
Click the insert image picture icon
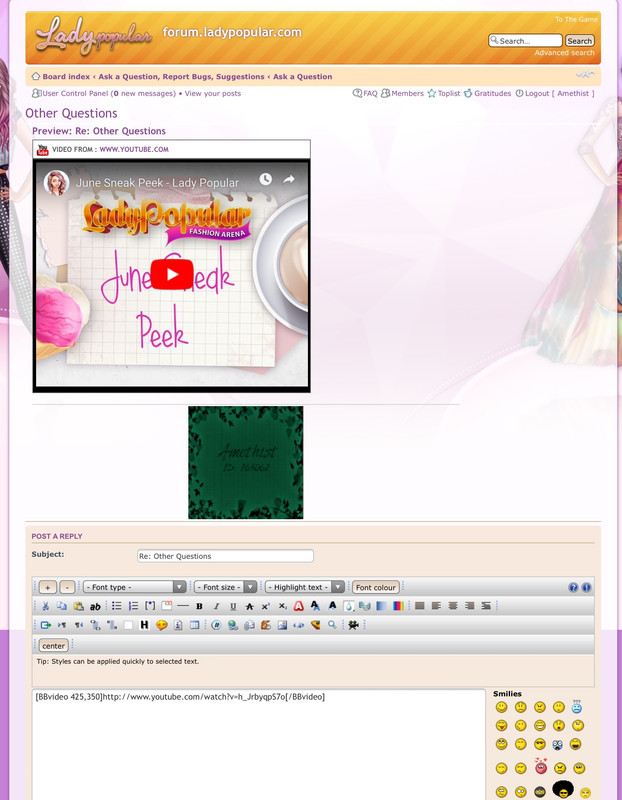tap(282, 625)
